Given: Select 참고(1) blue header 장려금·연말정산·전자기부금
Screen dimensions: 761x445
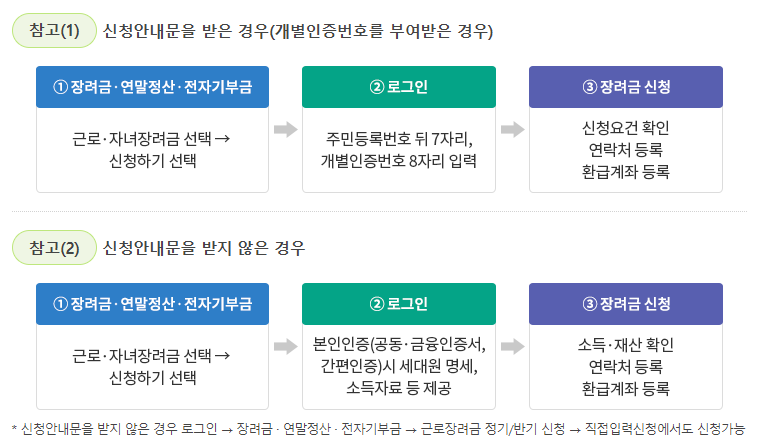Looking at the screenshot, I should click(152, 87).
